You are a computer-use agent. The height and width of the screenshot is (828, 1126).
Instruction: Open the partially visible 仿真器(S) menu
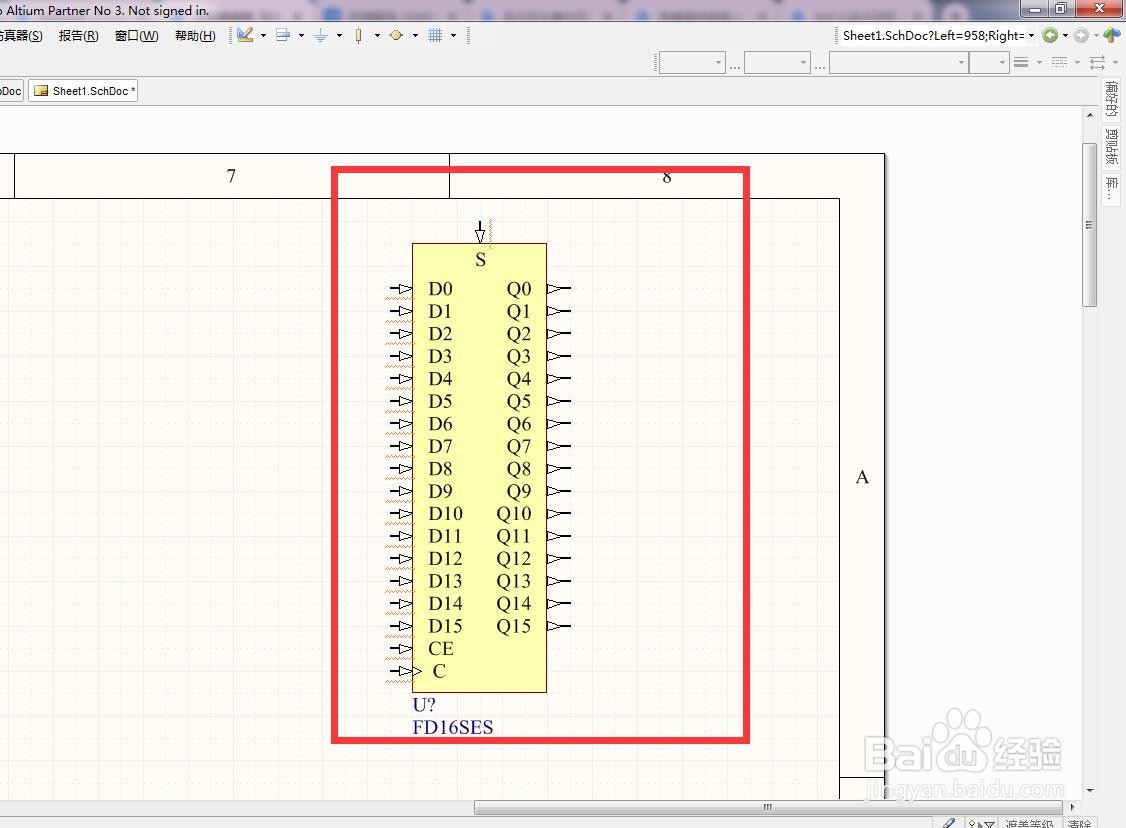pyautogui.click(x=21, y=35)
